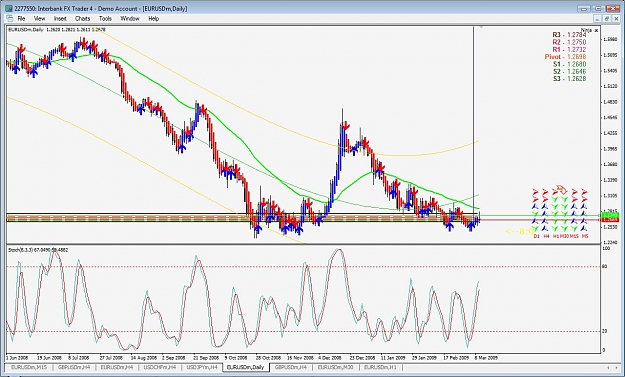The image size is (625, 377).
Task: Click the 4 Dec 2008 date label
Action: click(329, 357)
